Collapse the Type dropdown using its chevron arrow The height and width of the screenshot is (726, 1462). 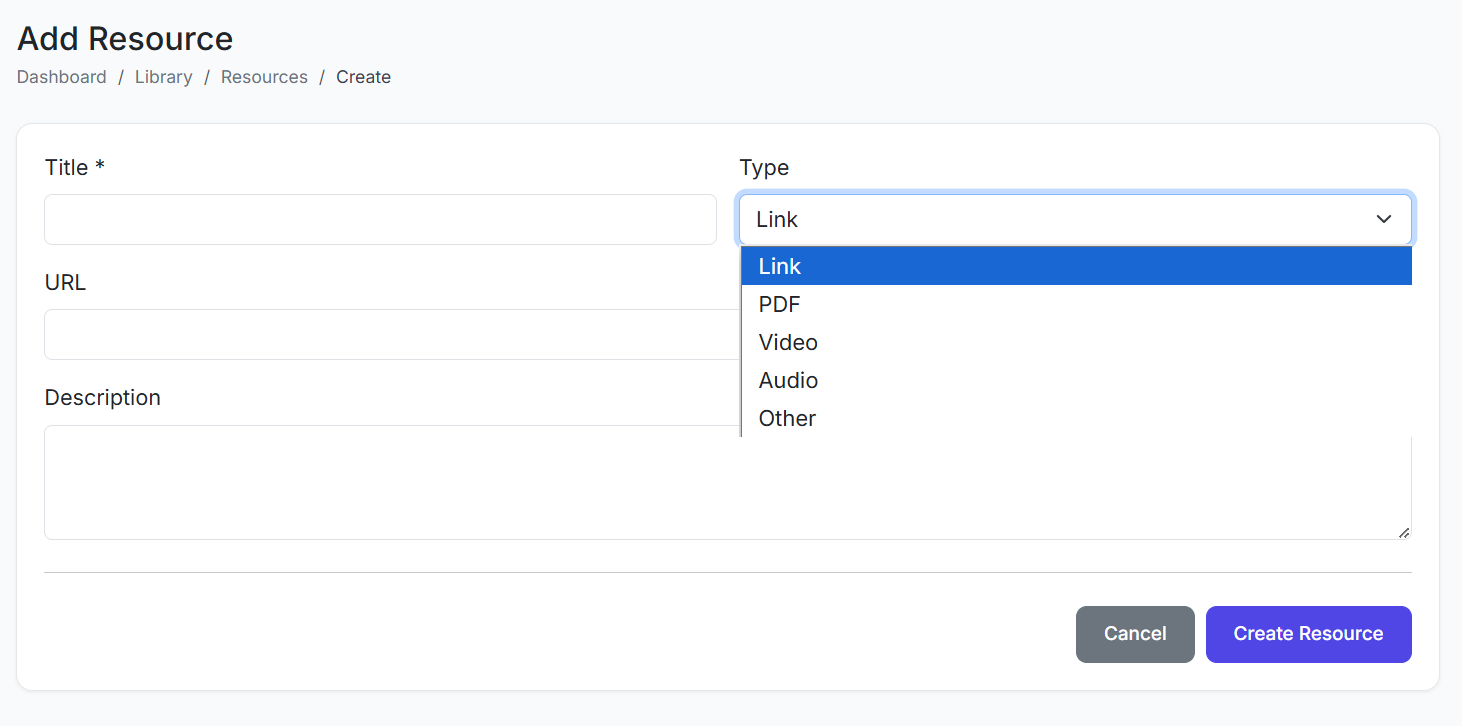pos(1384,219)
